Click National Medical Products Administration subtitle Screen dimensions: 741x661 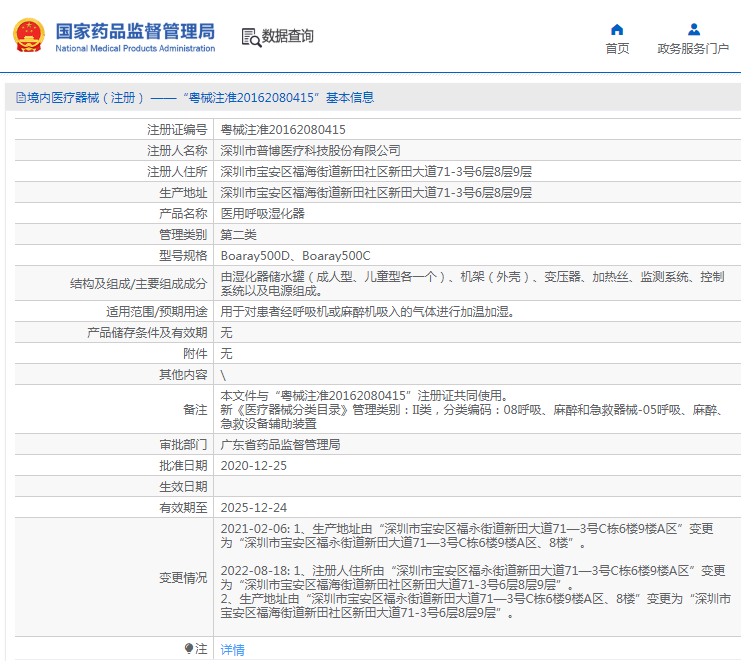pyautogui.click(x=135, y=48)
